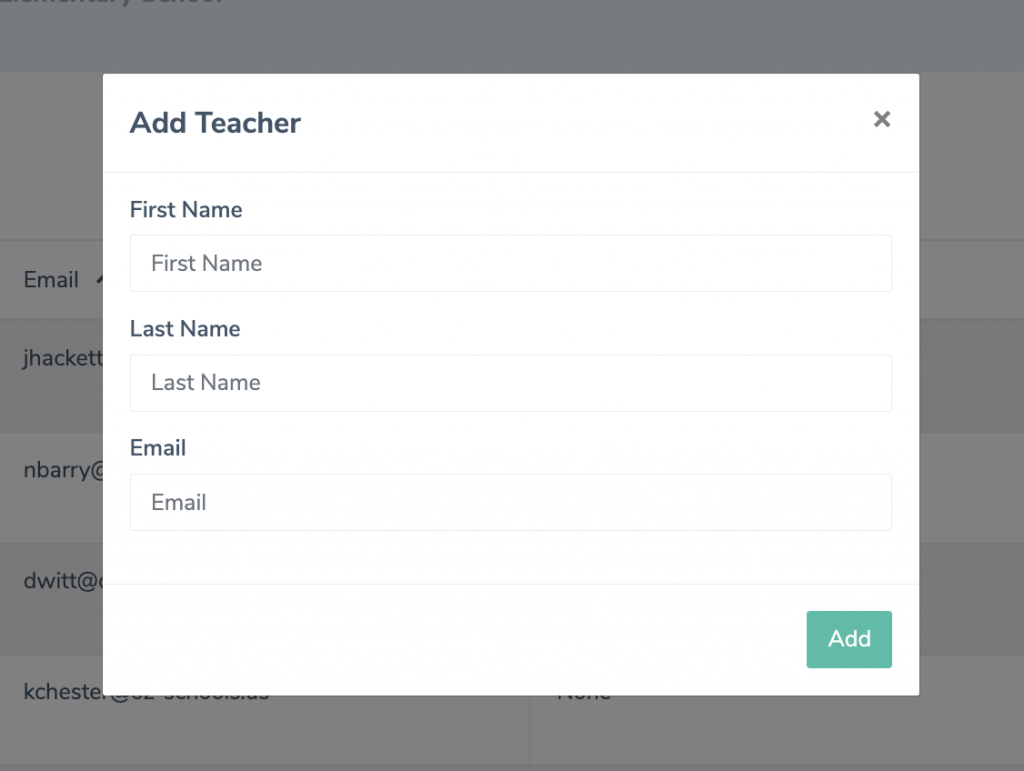Viewport: 1024px width, 771px height.
Task: Click the None value in kchester's row
Action: point(585,691)
